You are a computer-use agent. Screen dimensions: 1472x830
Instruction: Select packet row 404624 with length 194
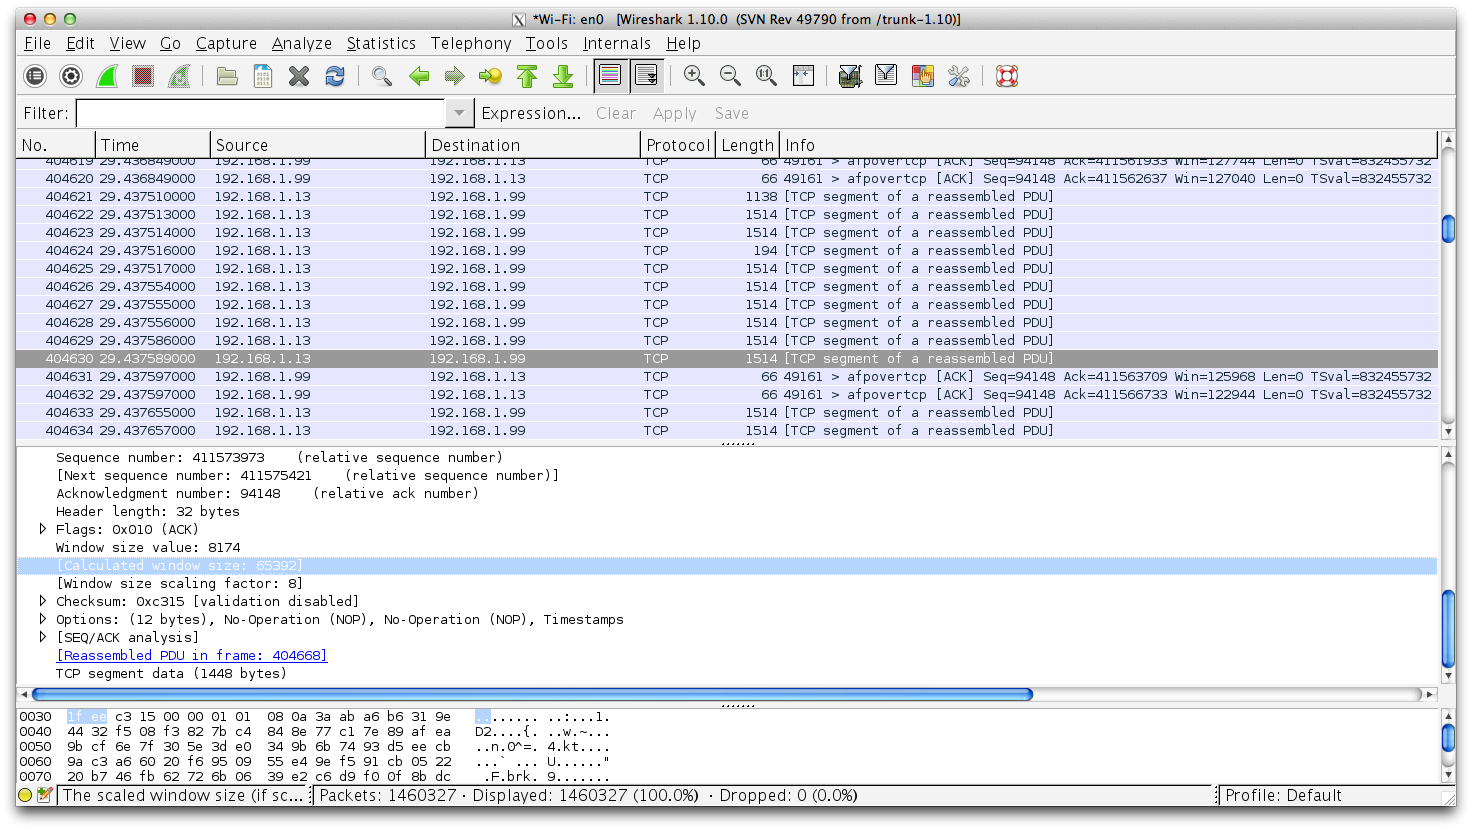pos(727,250)
